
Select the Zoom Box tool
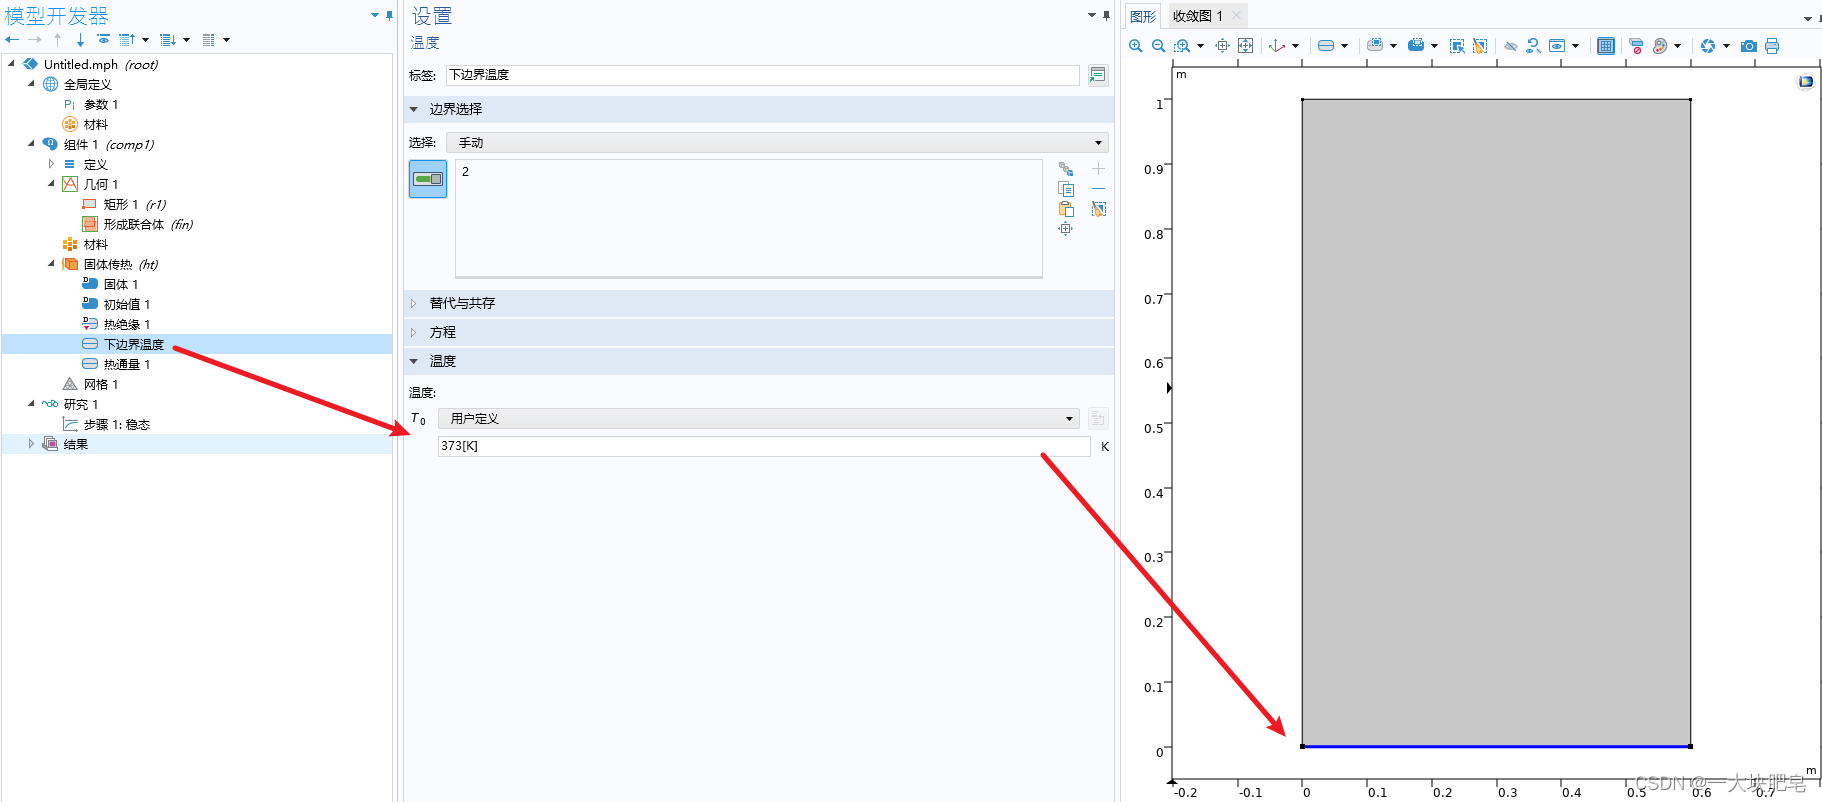(x=1182, y=46)
